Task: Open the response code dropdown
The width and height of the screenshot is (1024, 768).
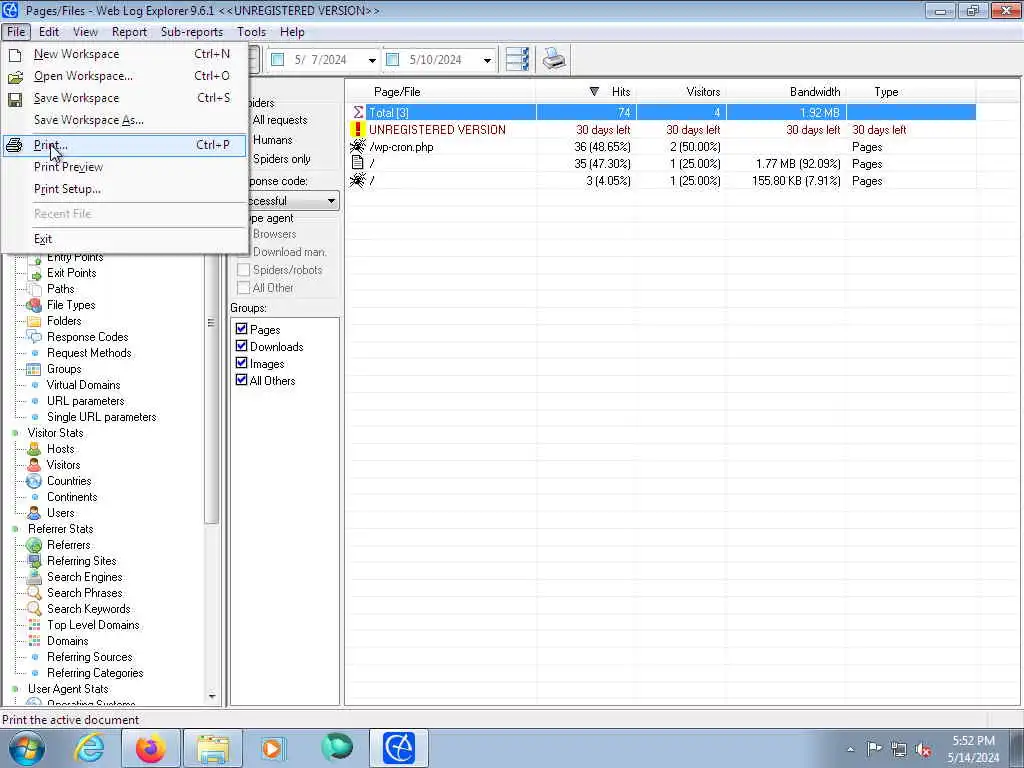Action: point(331,200)
